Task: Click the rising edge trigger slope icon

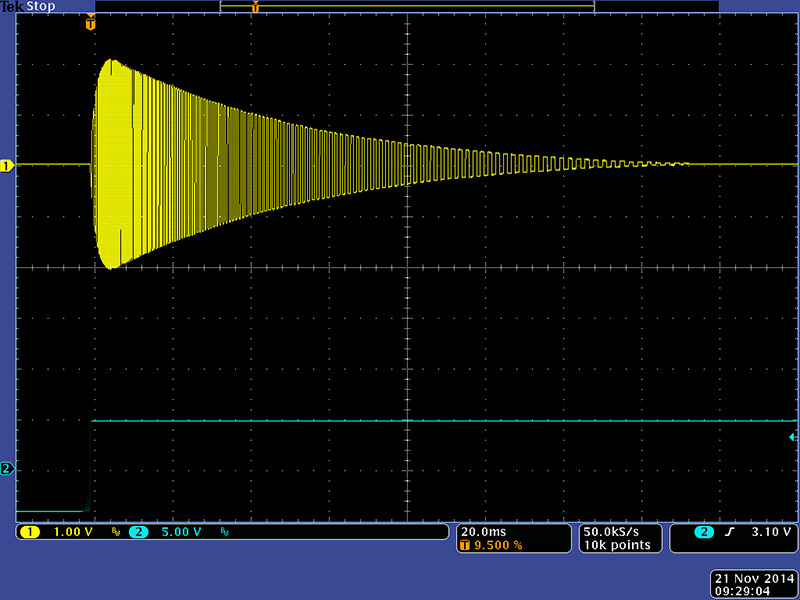Action: (x=732, y=532)
